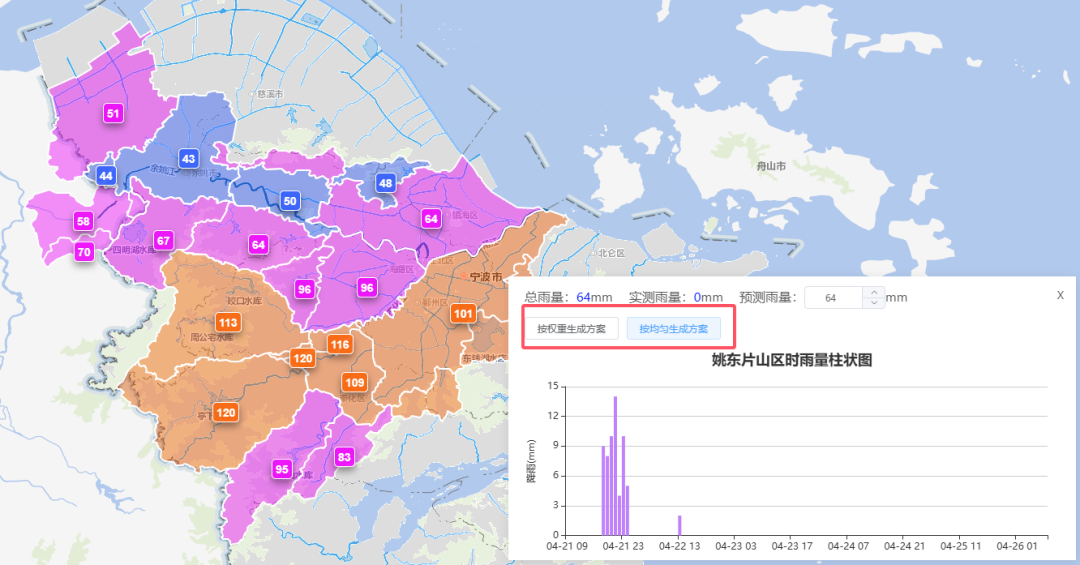Increase forecast rainfall with up arrow
The width and height of the screenshot is (1080, 565).
click(873, 293)
